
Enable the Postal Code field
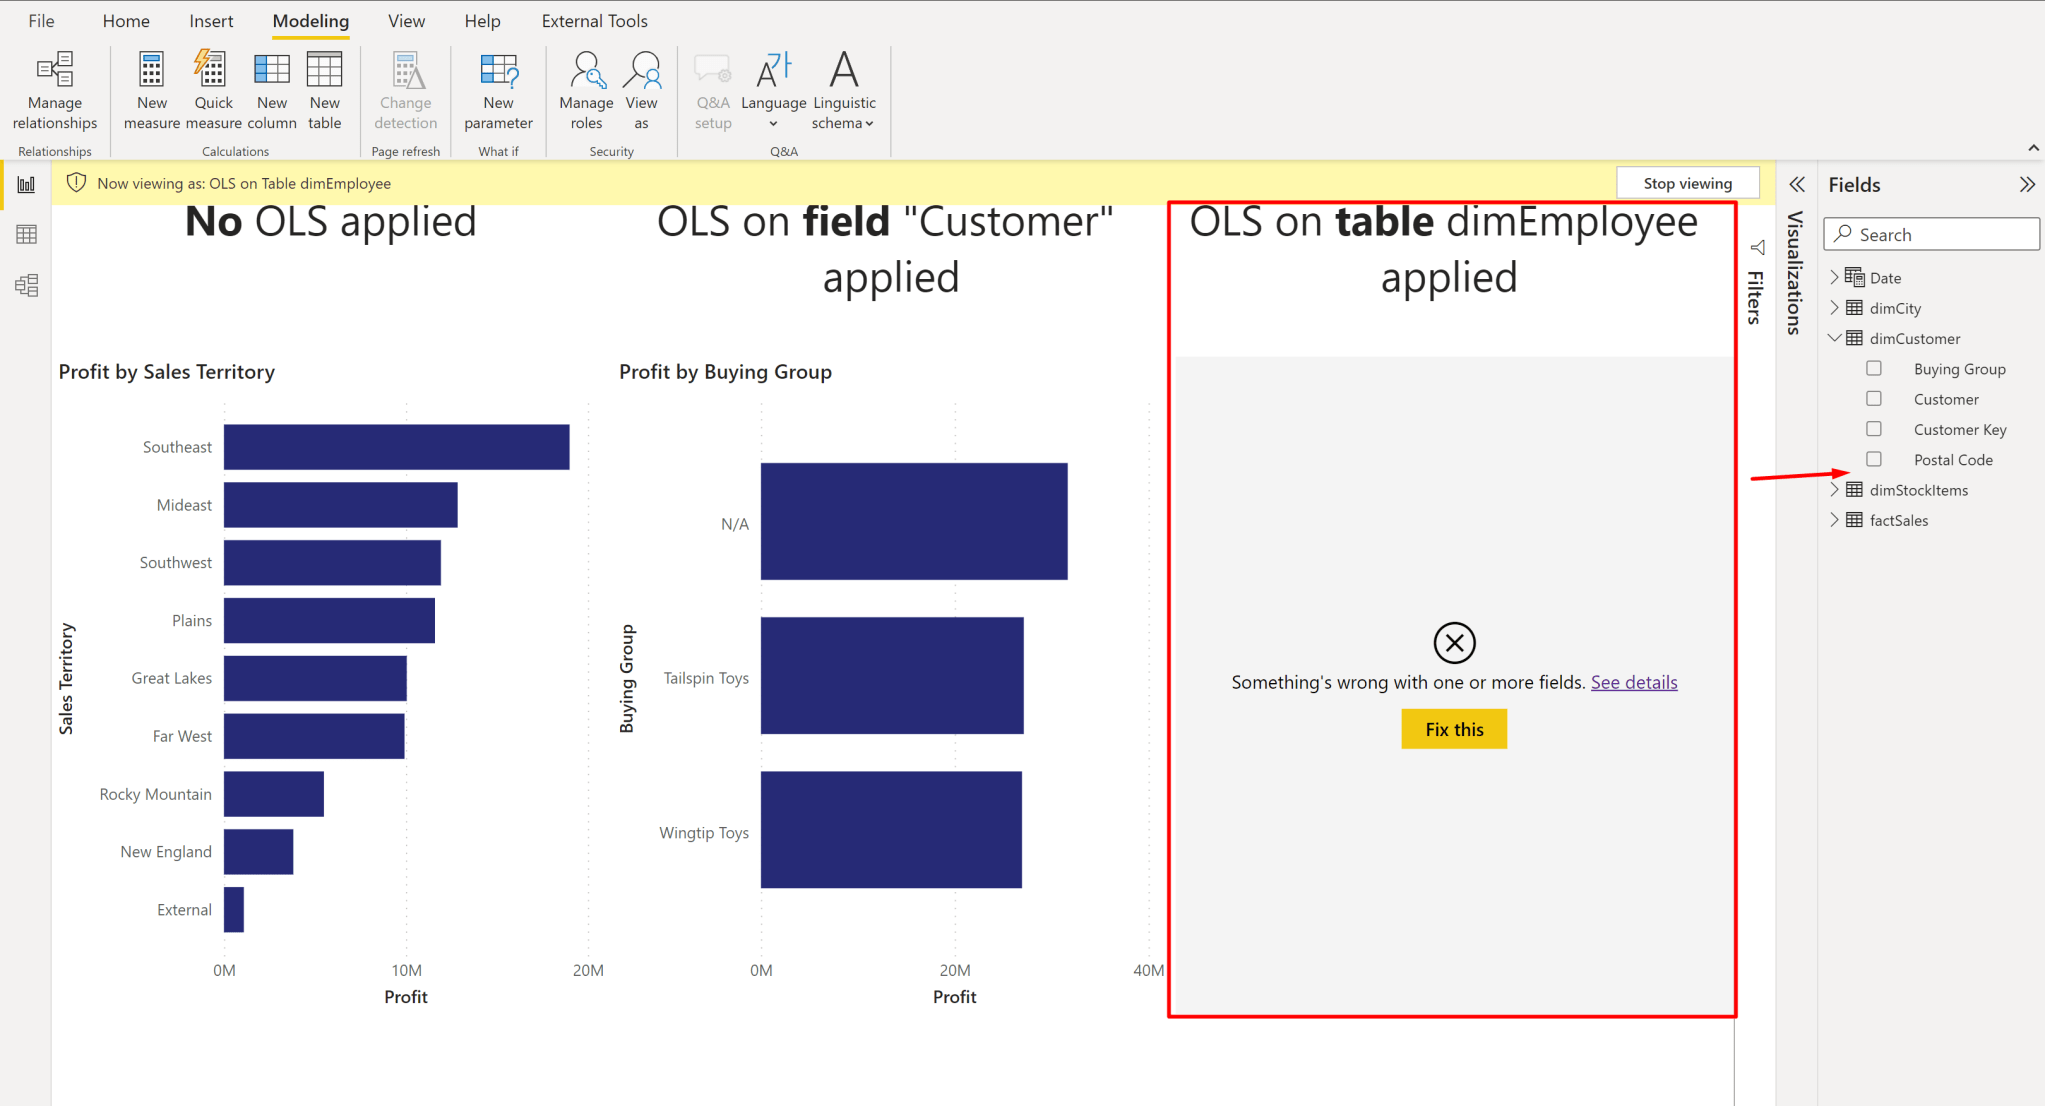(1874, 459)
